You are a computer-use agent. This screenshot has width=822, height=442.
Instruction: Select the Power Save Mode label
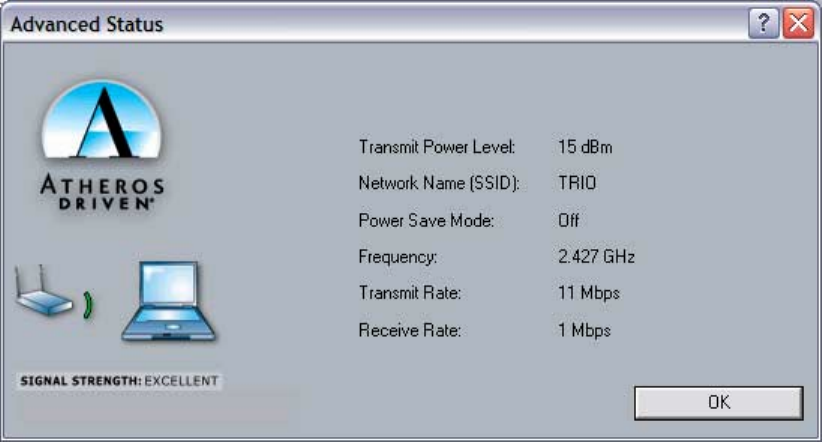[x=426, y=220]
